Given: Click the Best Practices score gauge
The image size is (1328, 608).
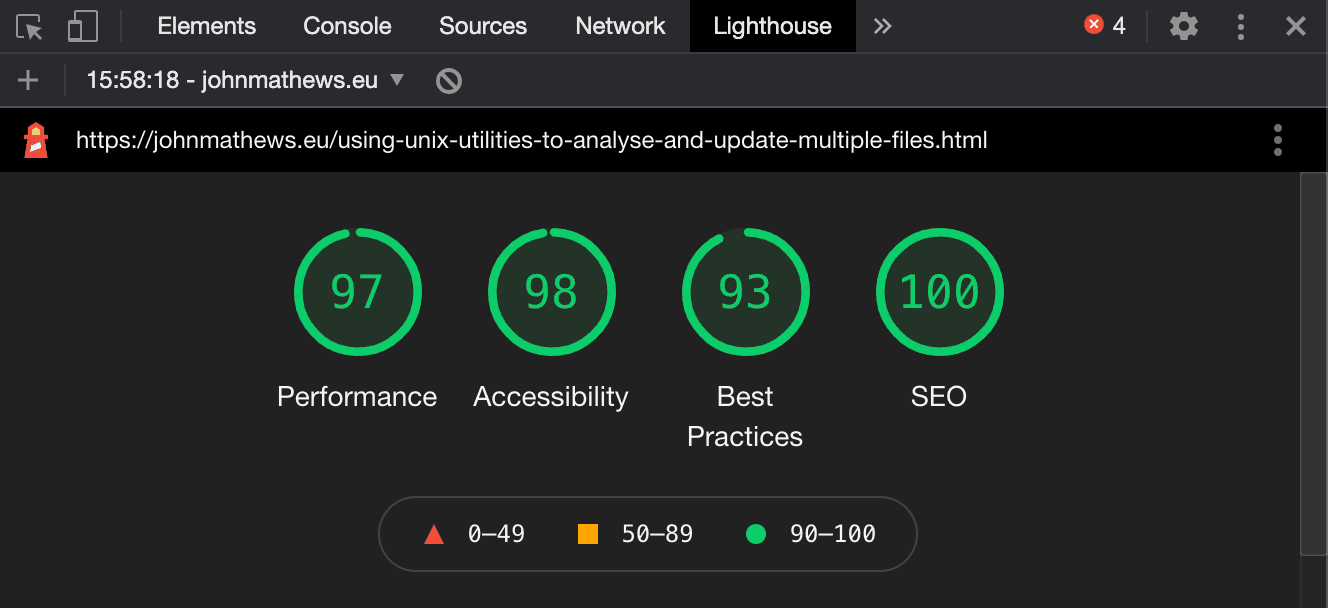Looking at the screenshot, I should coord(745,292).
